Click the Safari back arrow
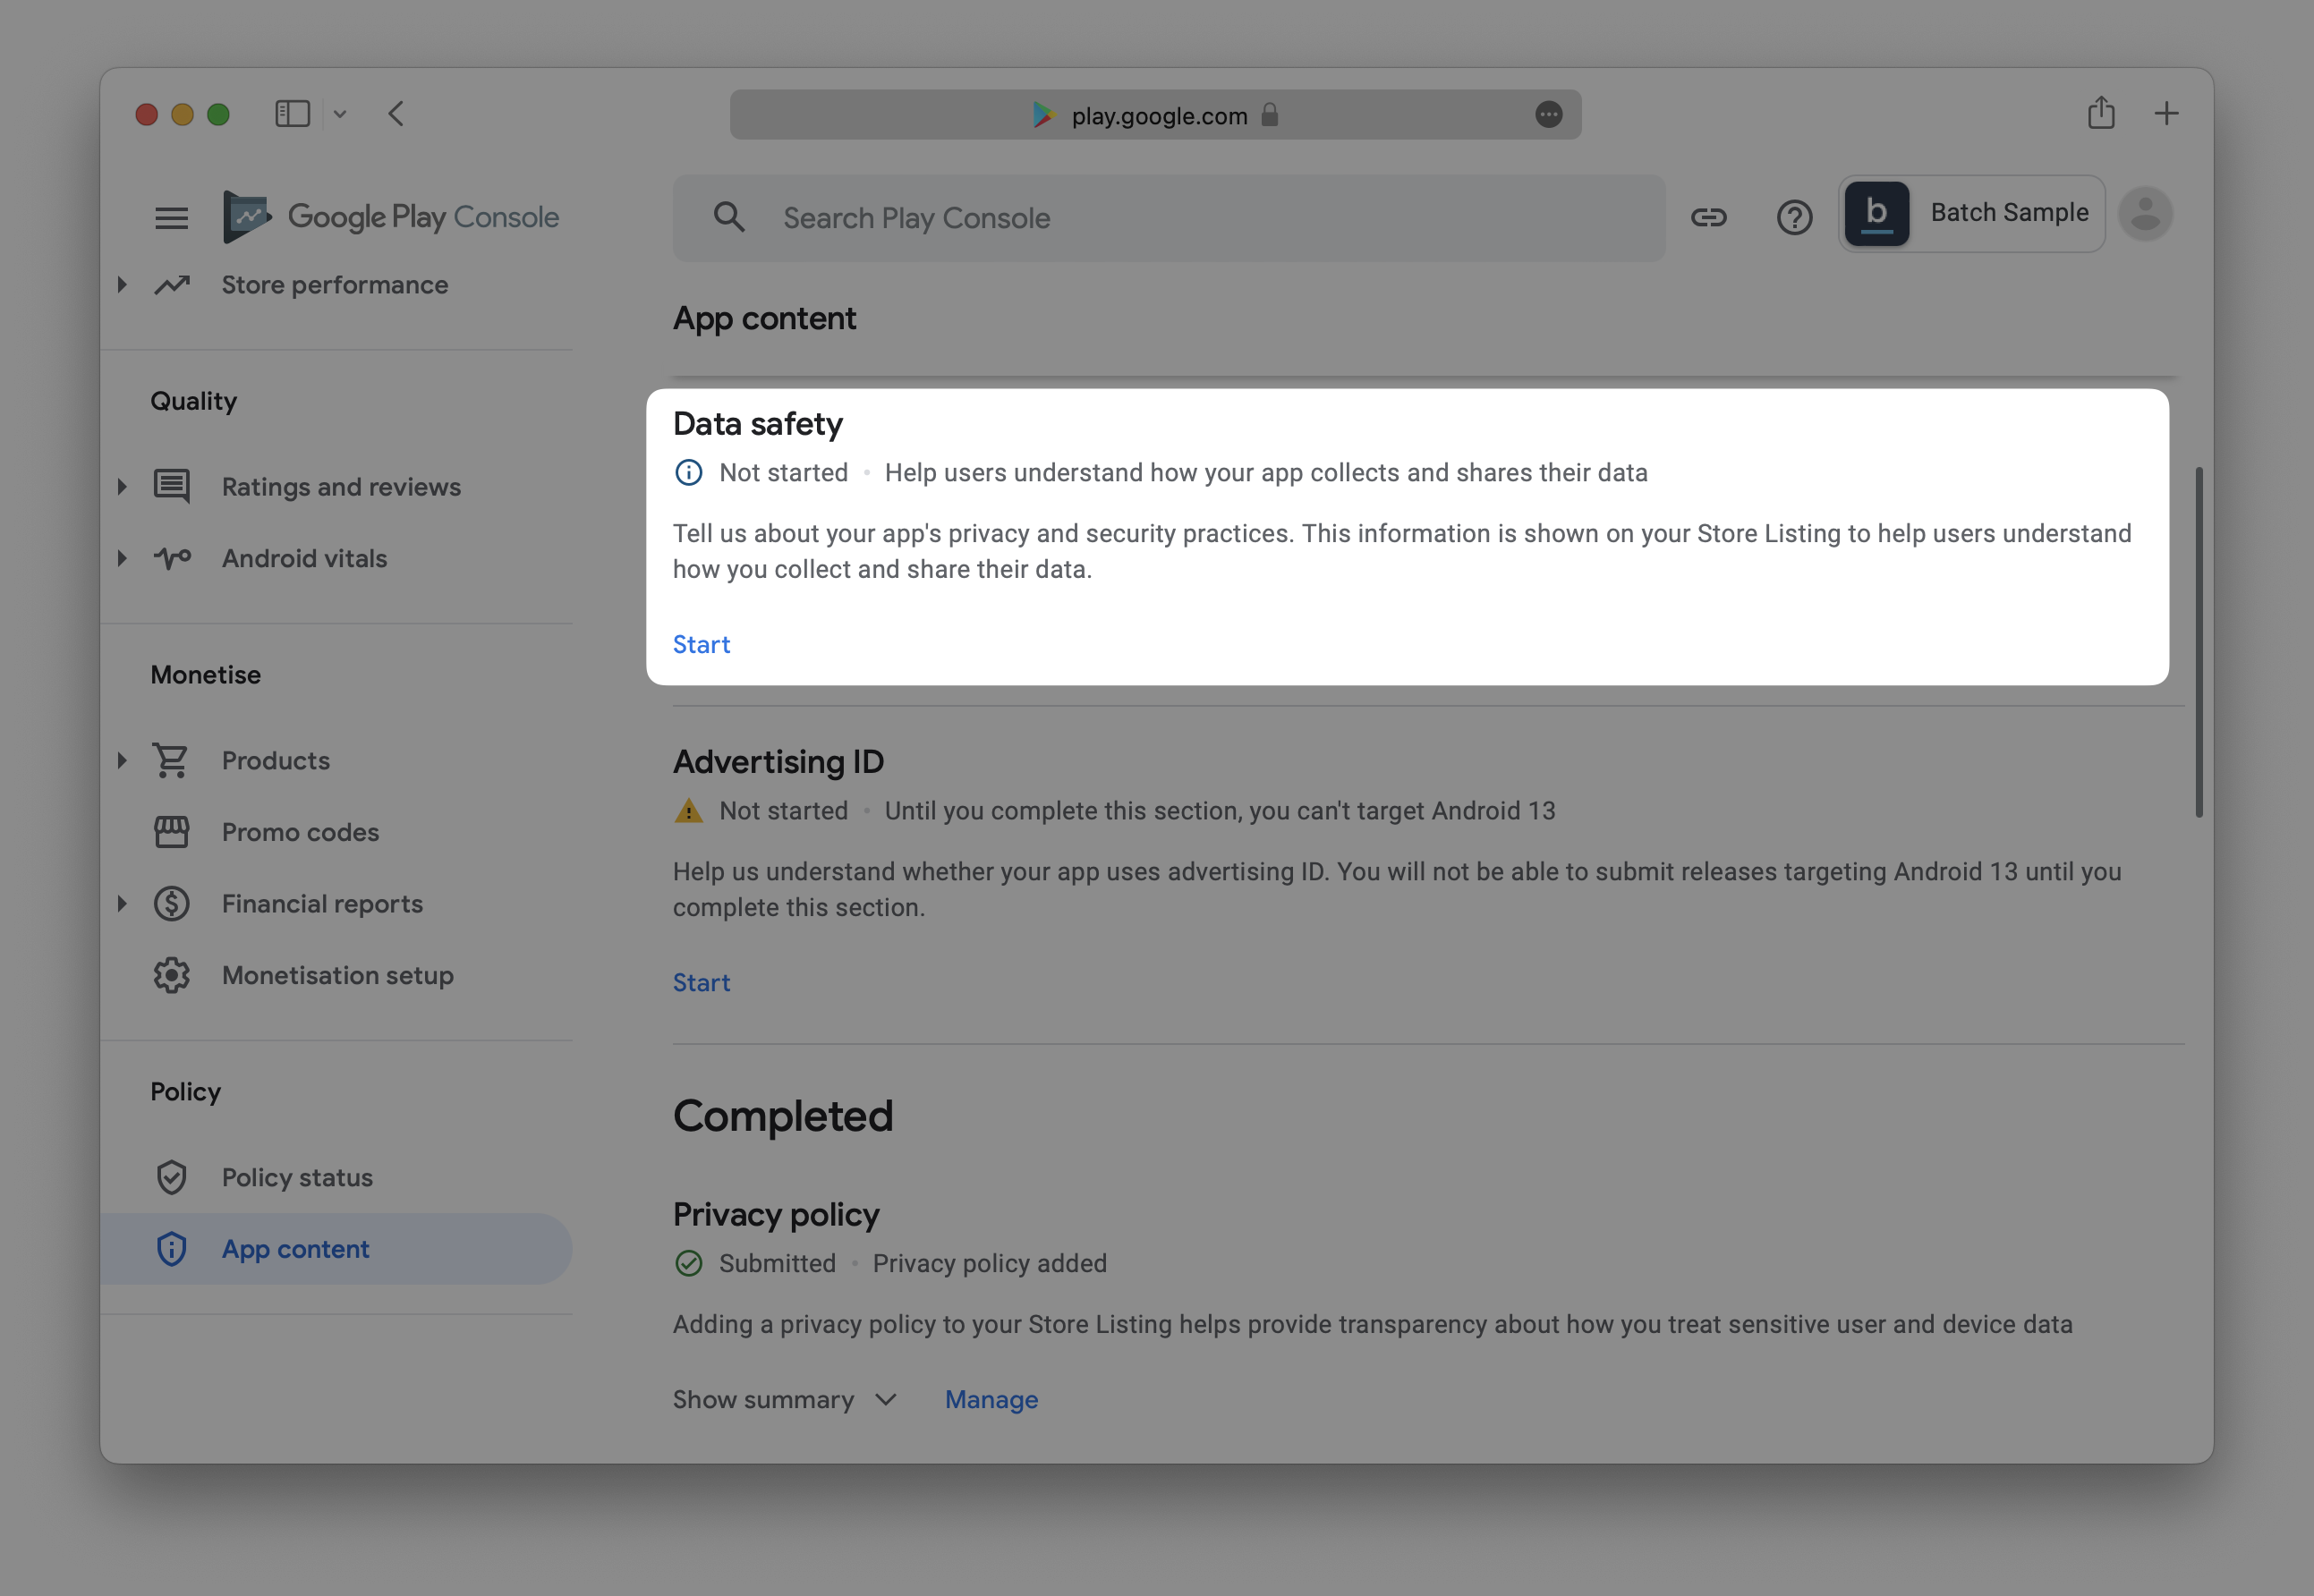 point(396,114)
